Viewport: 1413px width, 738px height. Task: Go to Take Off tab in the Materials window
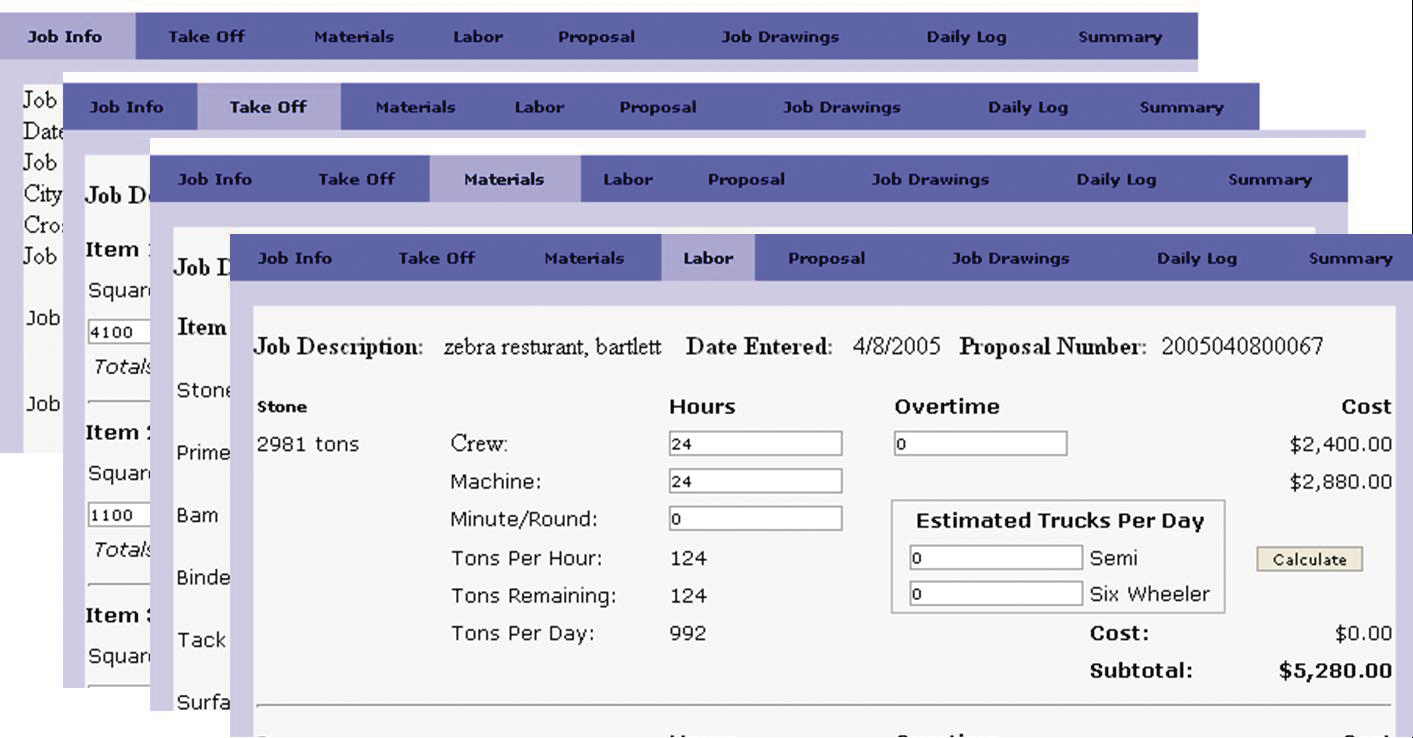pyautogui.click(x=356, y=179)
